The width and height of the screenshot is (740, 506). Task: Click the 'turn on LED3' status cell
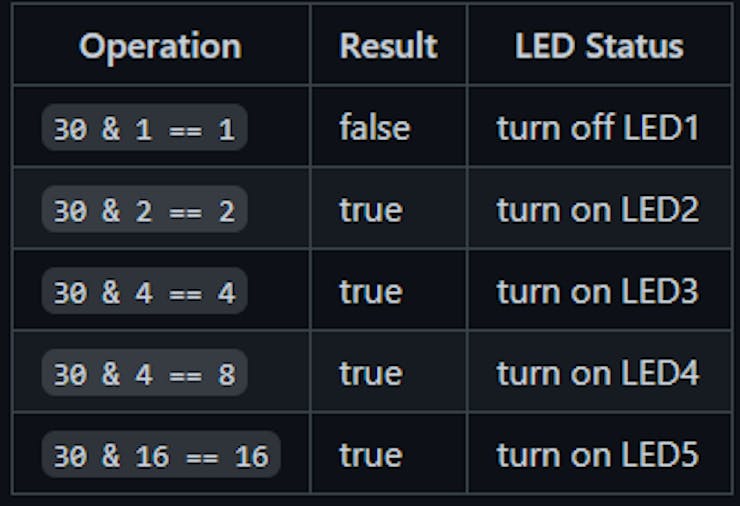tap(598, 292)
